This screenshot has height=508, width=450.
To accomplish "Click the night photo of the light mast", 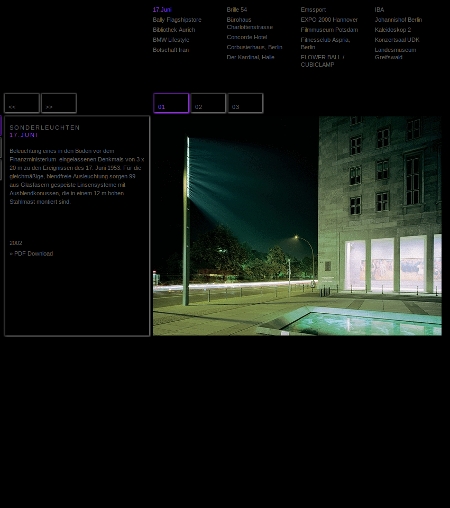I will pyautogui.click(x=297, y=226).
